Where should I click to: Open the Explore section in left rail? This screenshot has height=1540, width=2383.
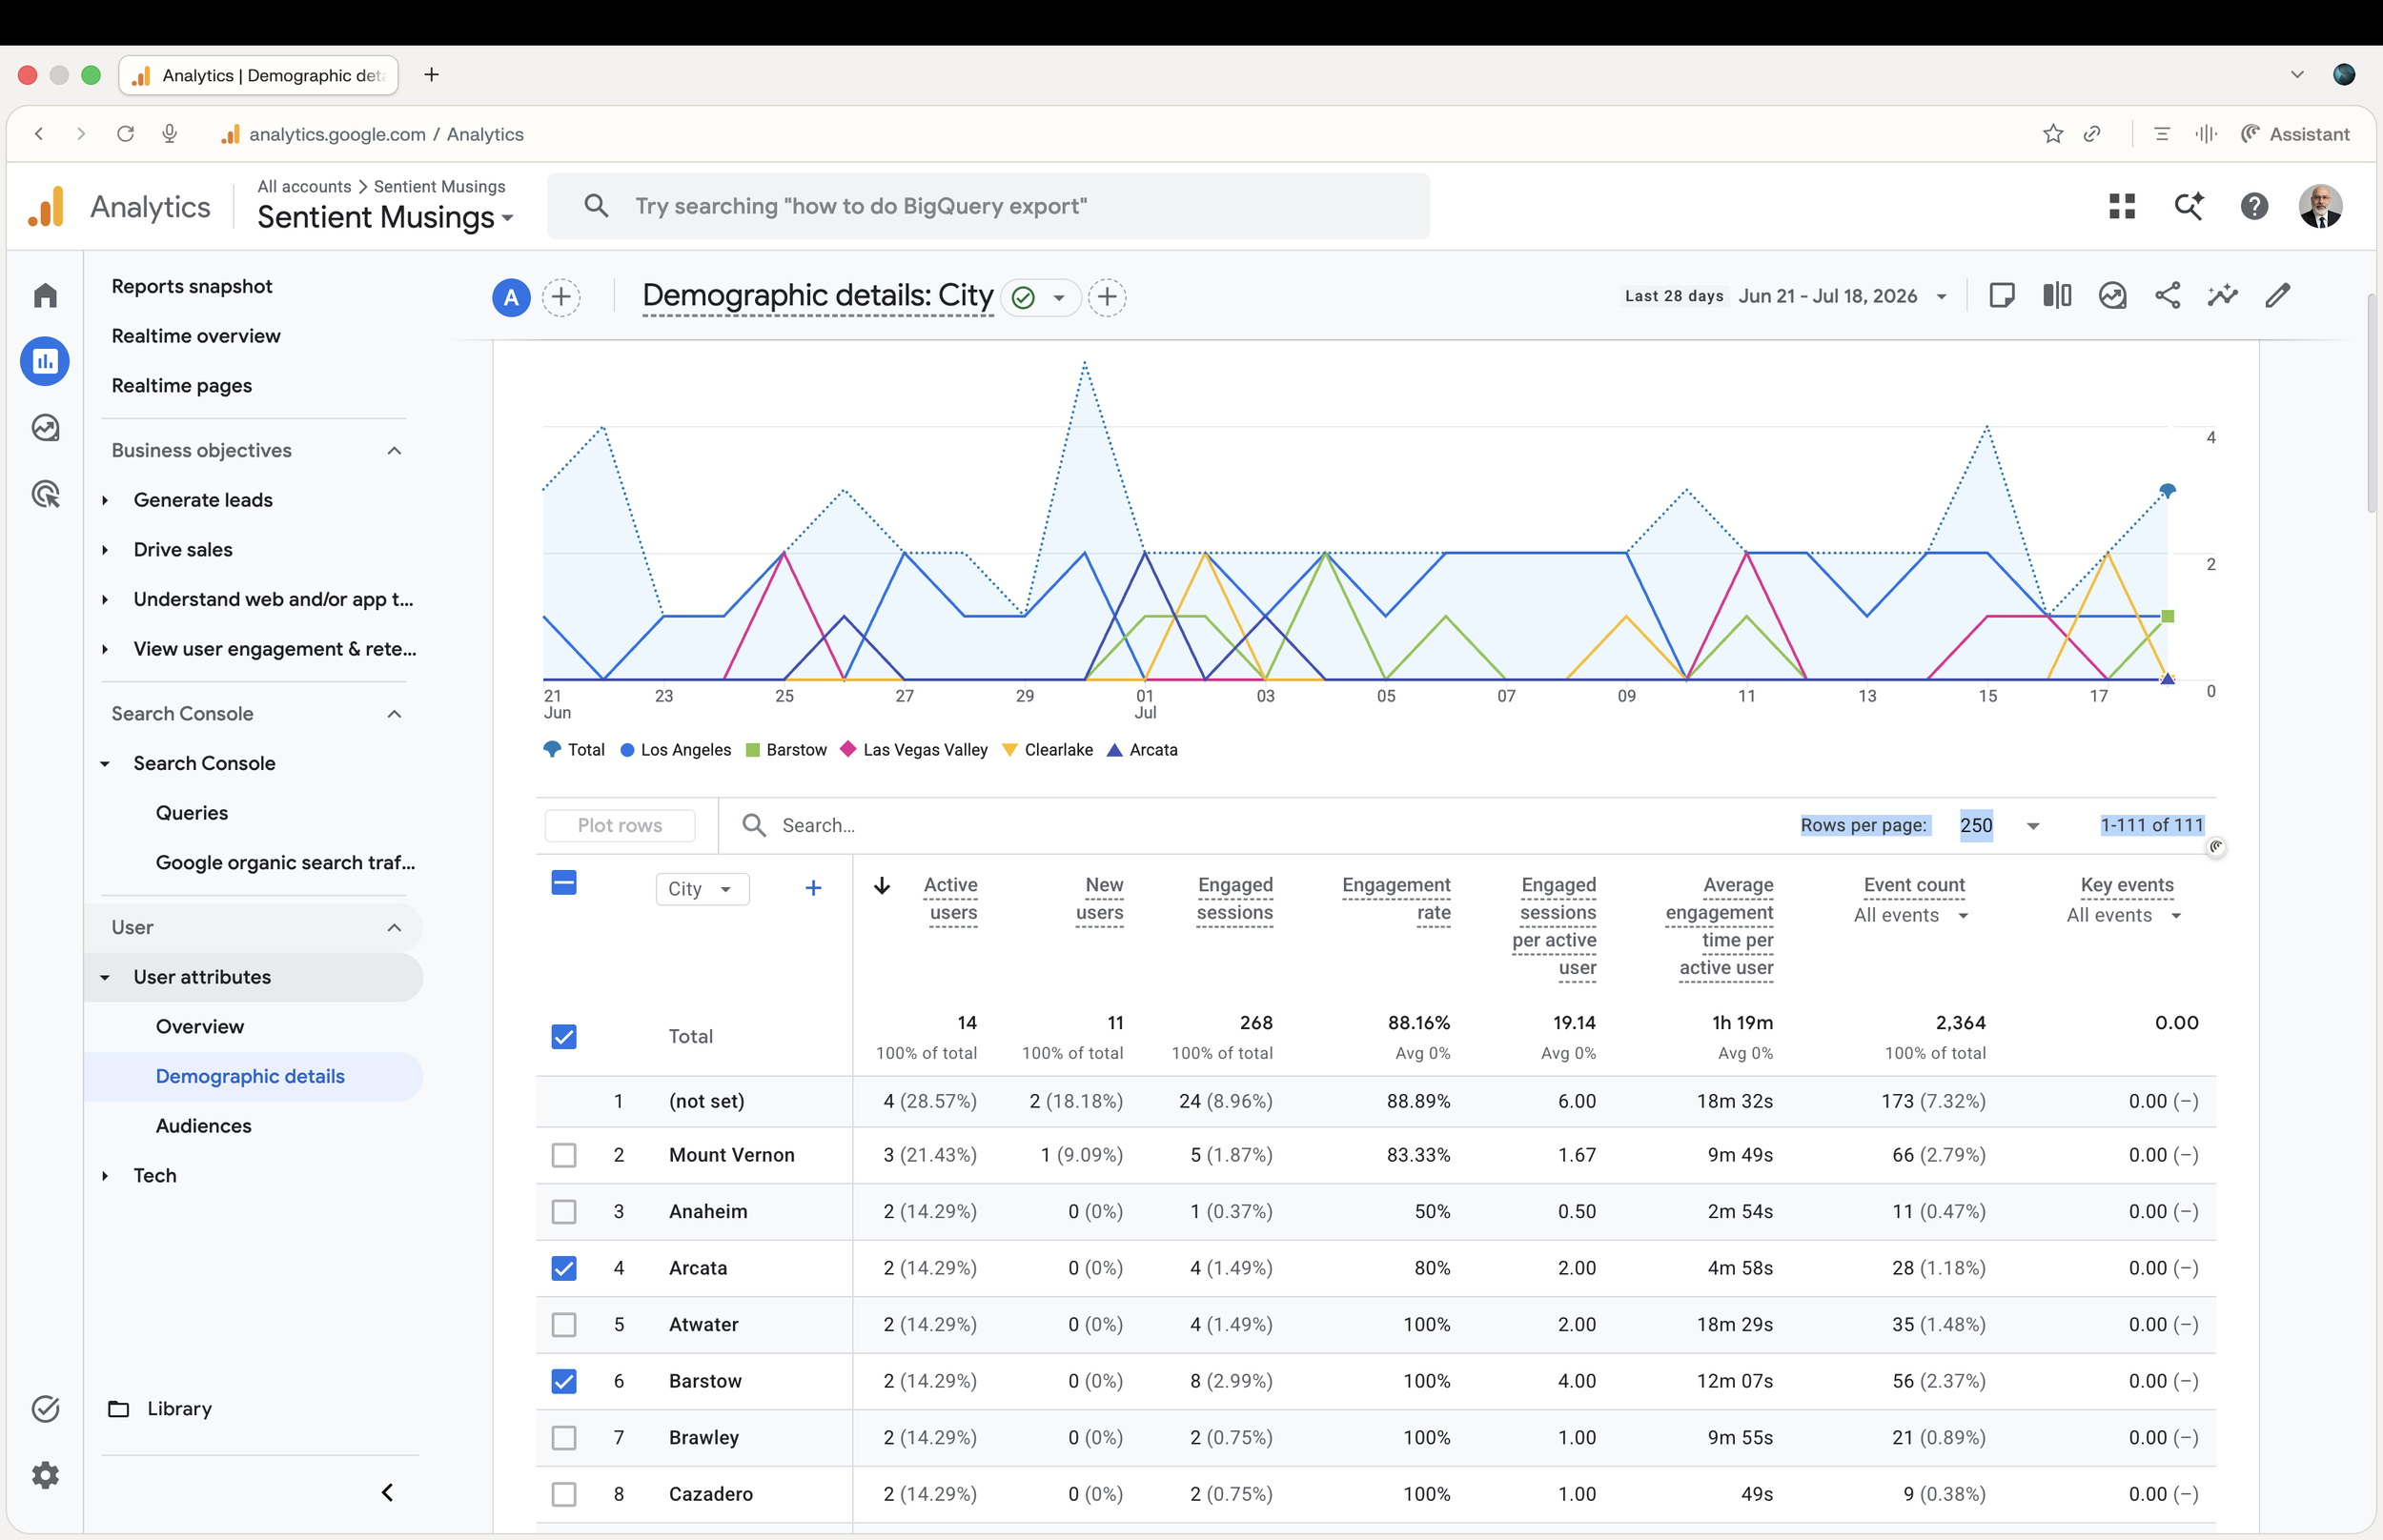point(45,428)
